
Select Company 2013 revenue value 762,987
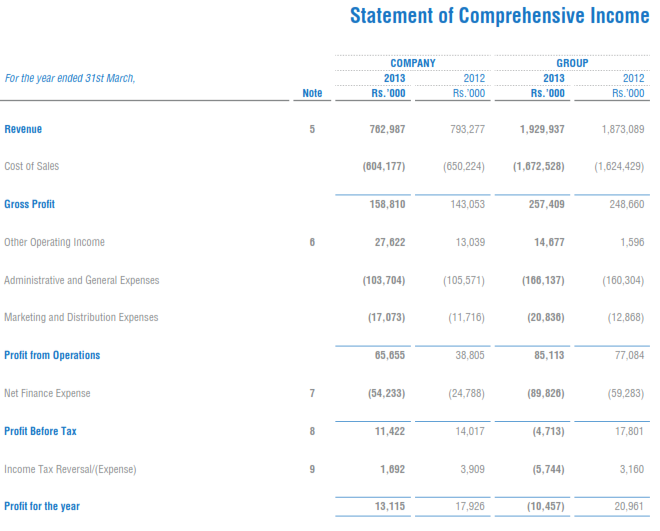(x=387, y=129)
